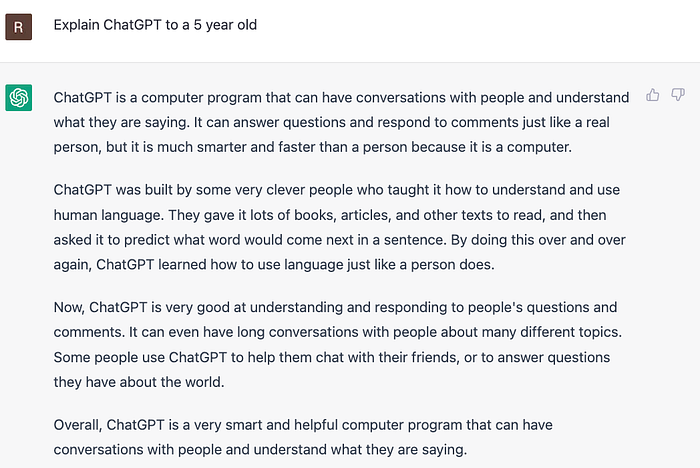
Task: Click the words human language in the response
Action: coord(108,215)
